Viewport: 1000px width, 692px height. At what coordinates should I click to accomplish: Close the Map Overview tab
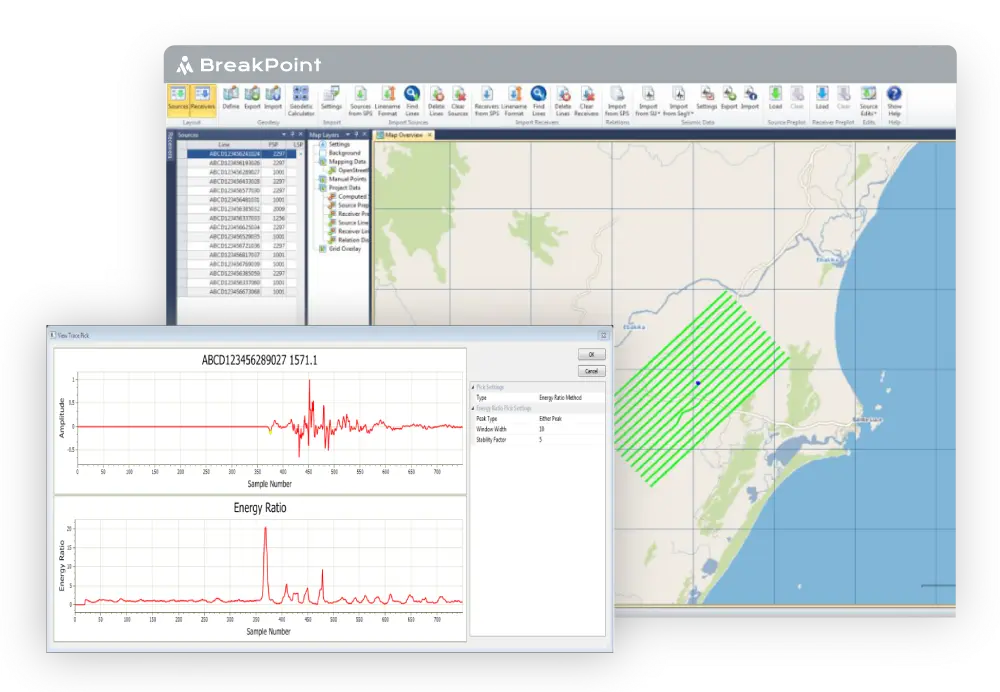(430, 135)
